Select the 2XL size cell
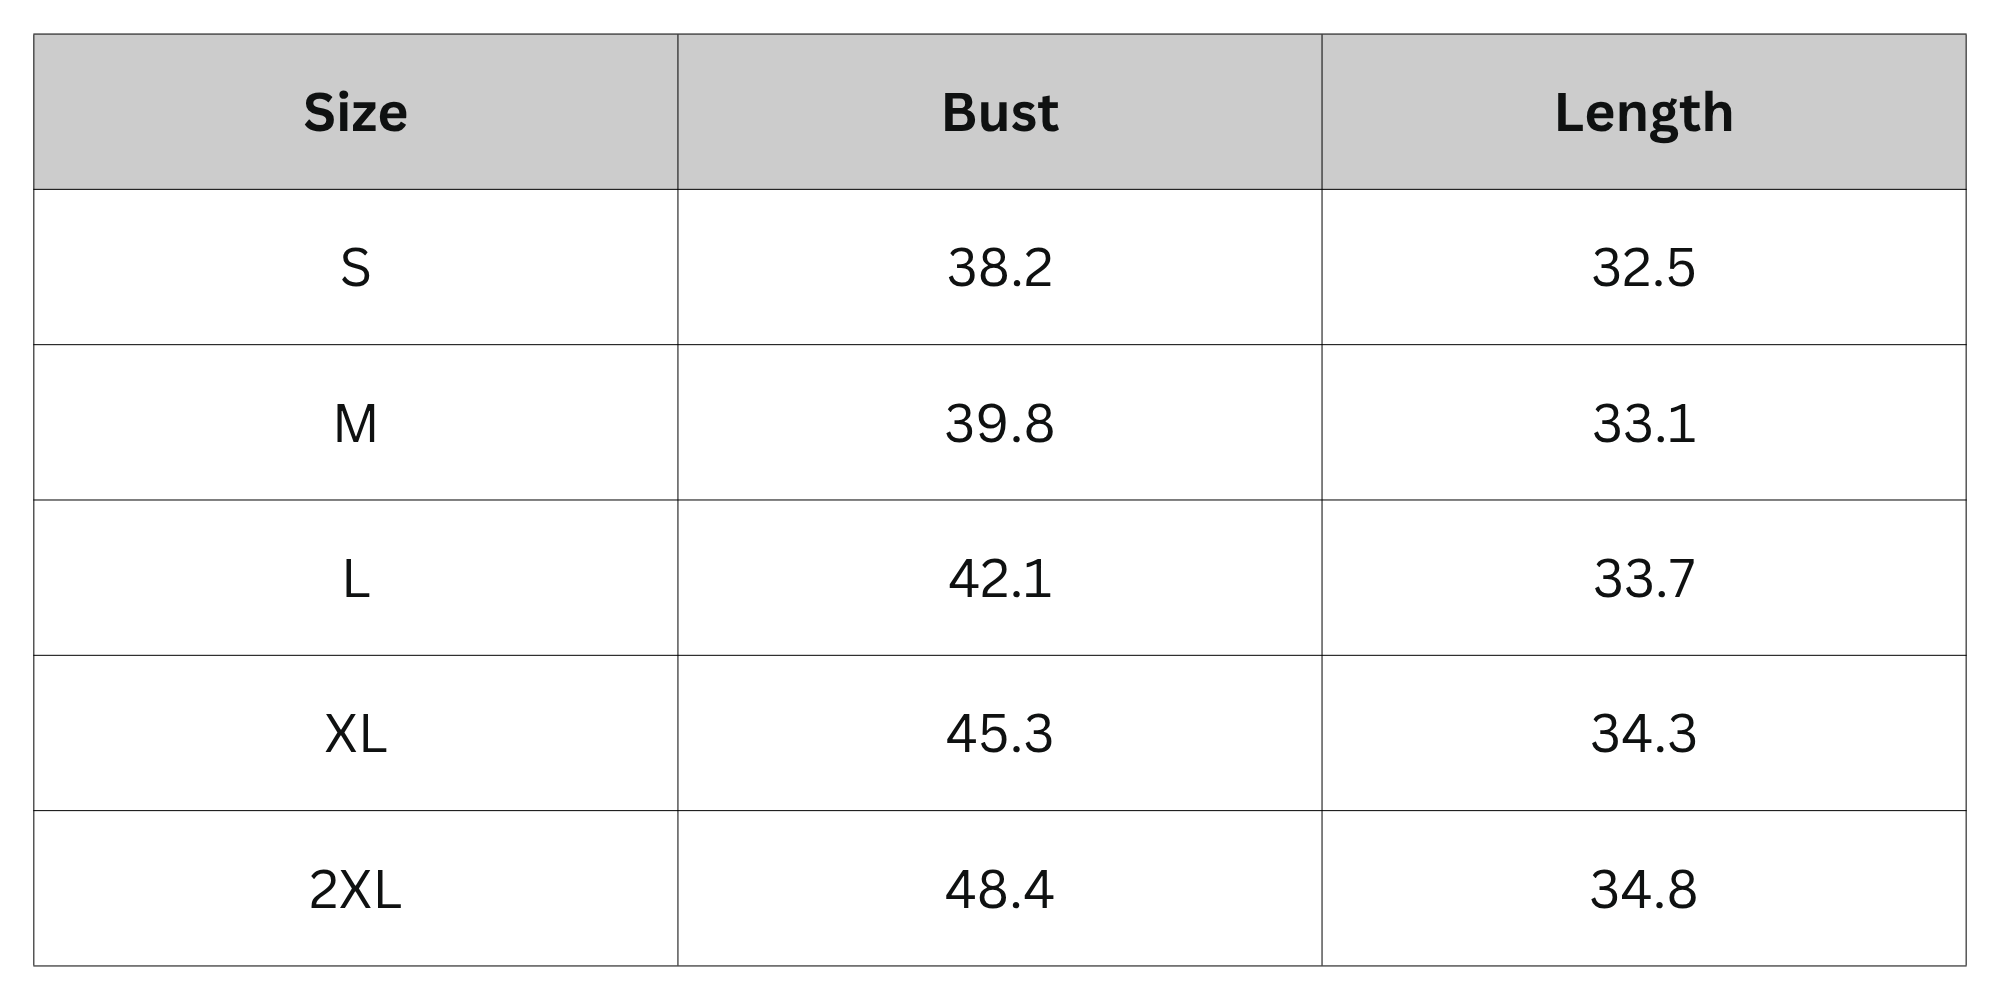The height and width of the screenshot is (1000, 2000). 356,888
